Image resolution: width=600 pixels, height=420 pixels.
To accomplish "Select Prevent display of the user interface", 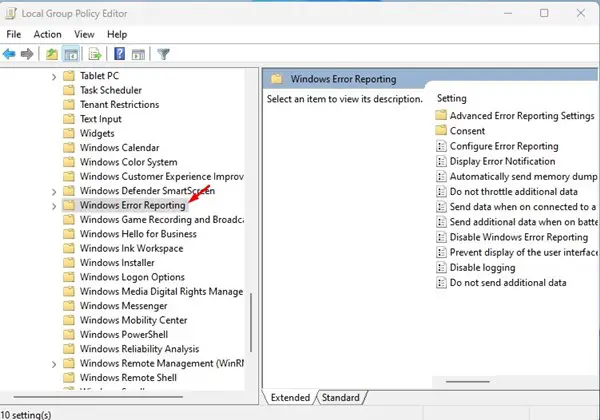I will (523, 252).
